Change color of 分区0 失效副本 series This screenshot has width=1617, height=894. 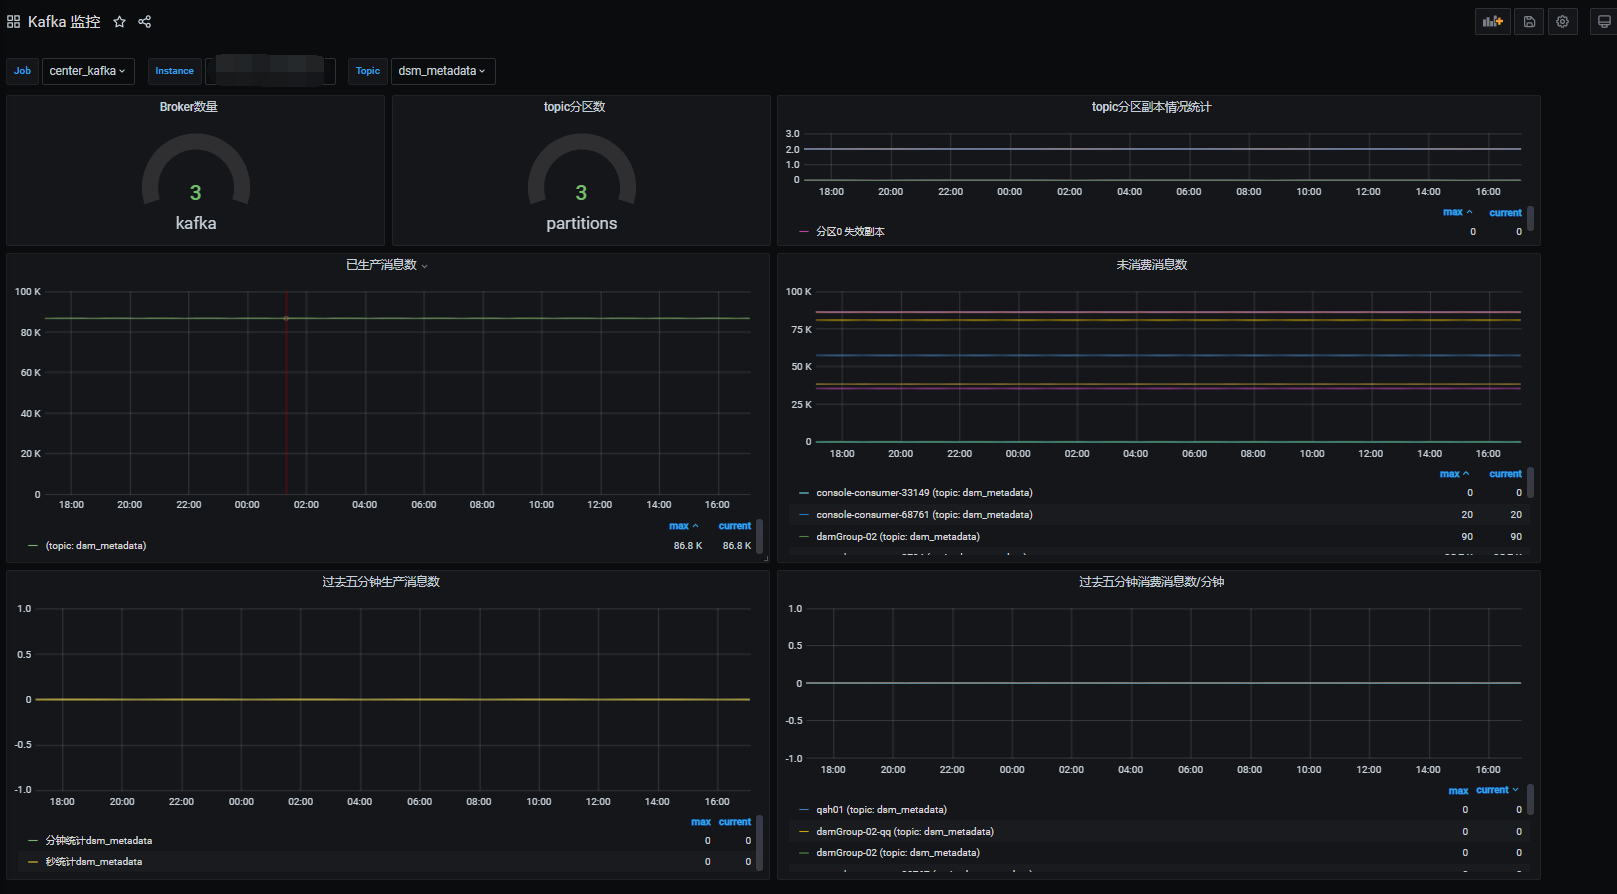click(804, 232)
